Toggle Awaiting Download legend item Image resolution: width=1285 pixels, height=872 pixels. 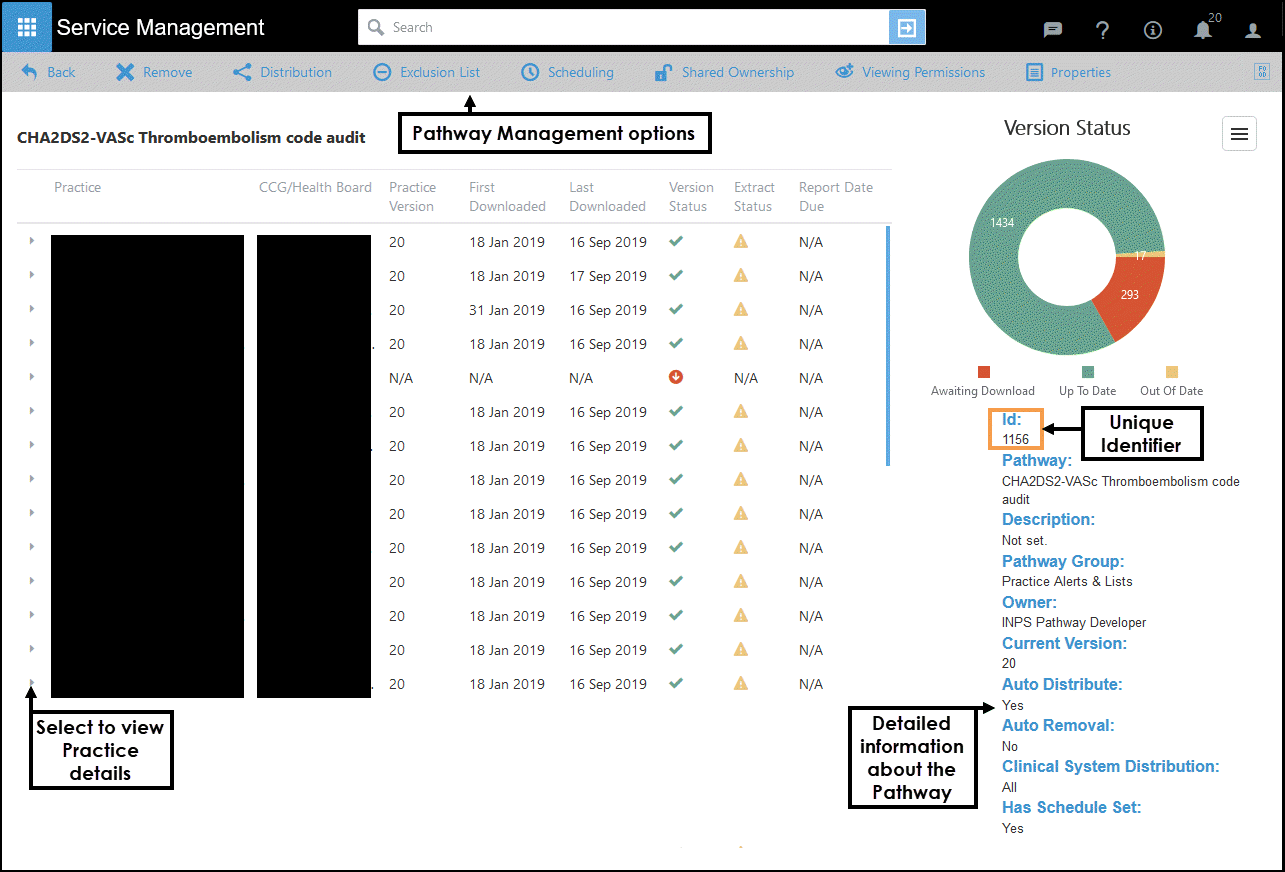(x=984, y=381)
